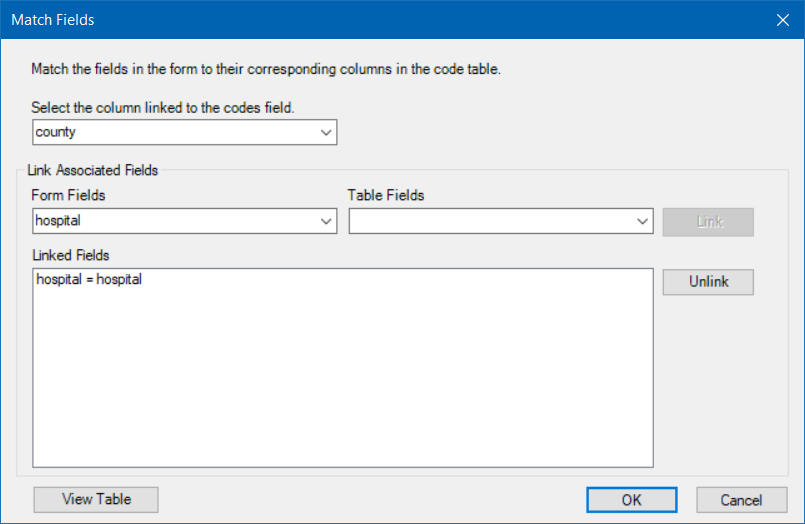Click the "Select the column linked" label
This screenshot has width=805, height=524.
click(x=162, y=107)
